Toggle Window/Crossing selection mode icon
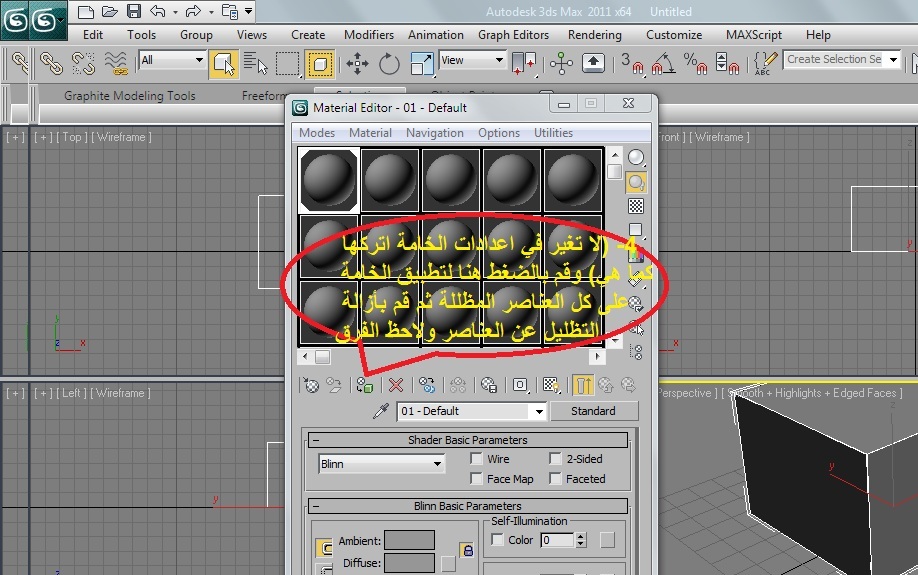Viewport: 918px width, 575px height. click(320, 63)
